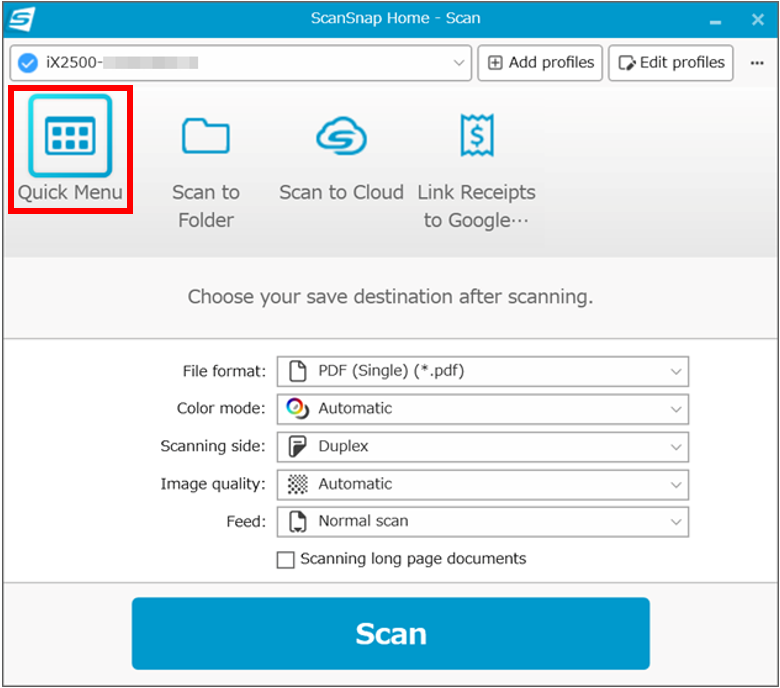Click the ScanSnap logo in title bar
The image size is (780, 688).
22,19
